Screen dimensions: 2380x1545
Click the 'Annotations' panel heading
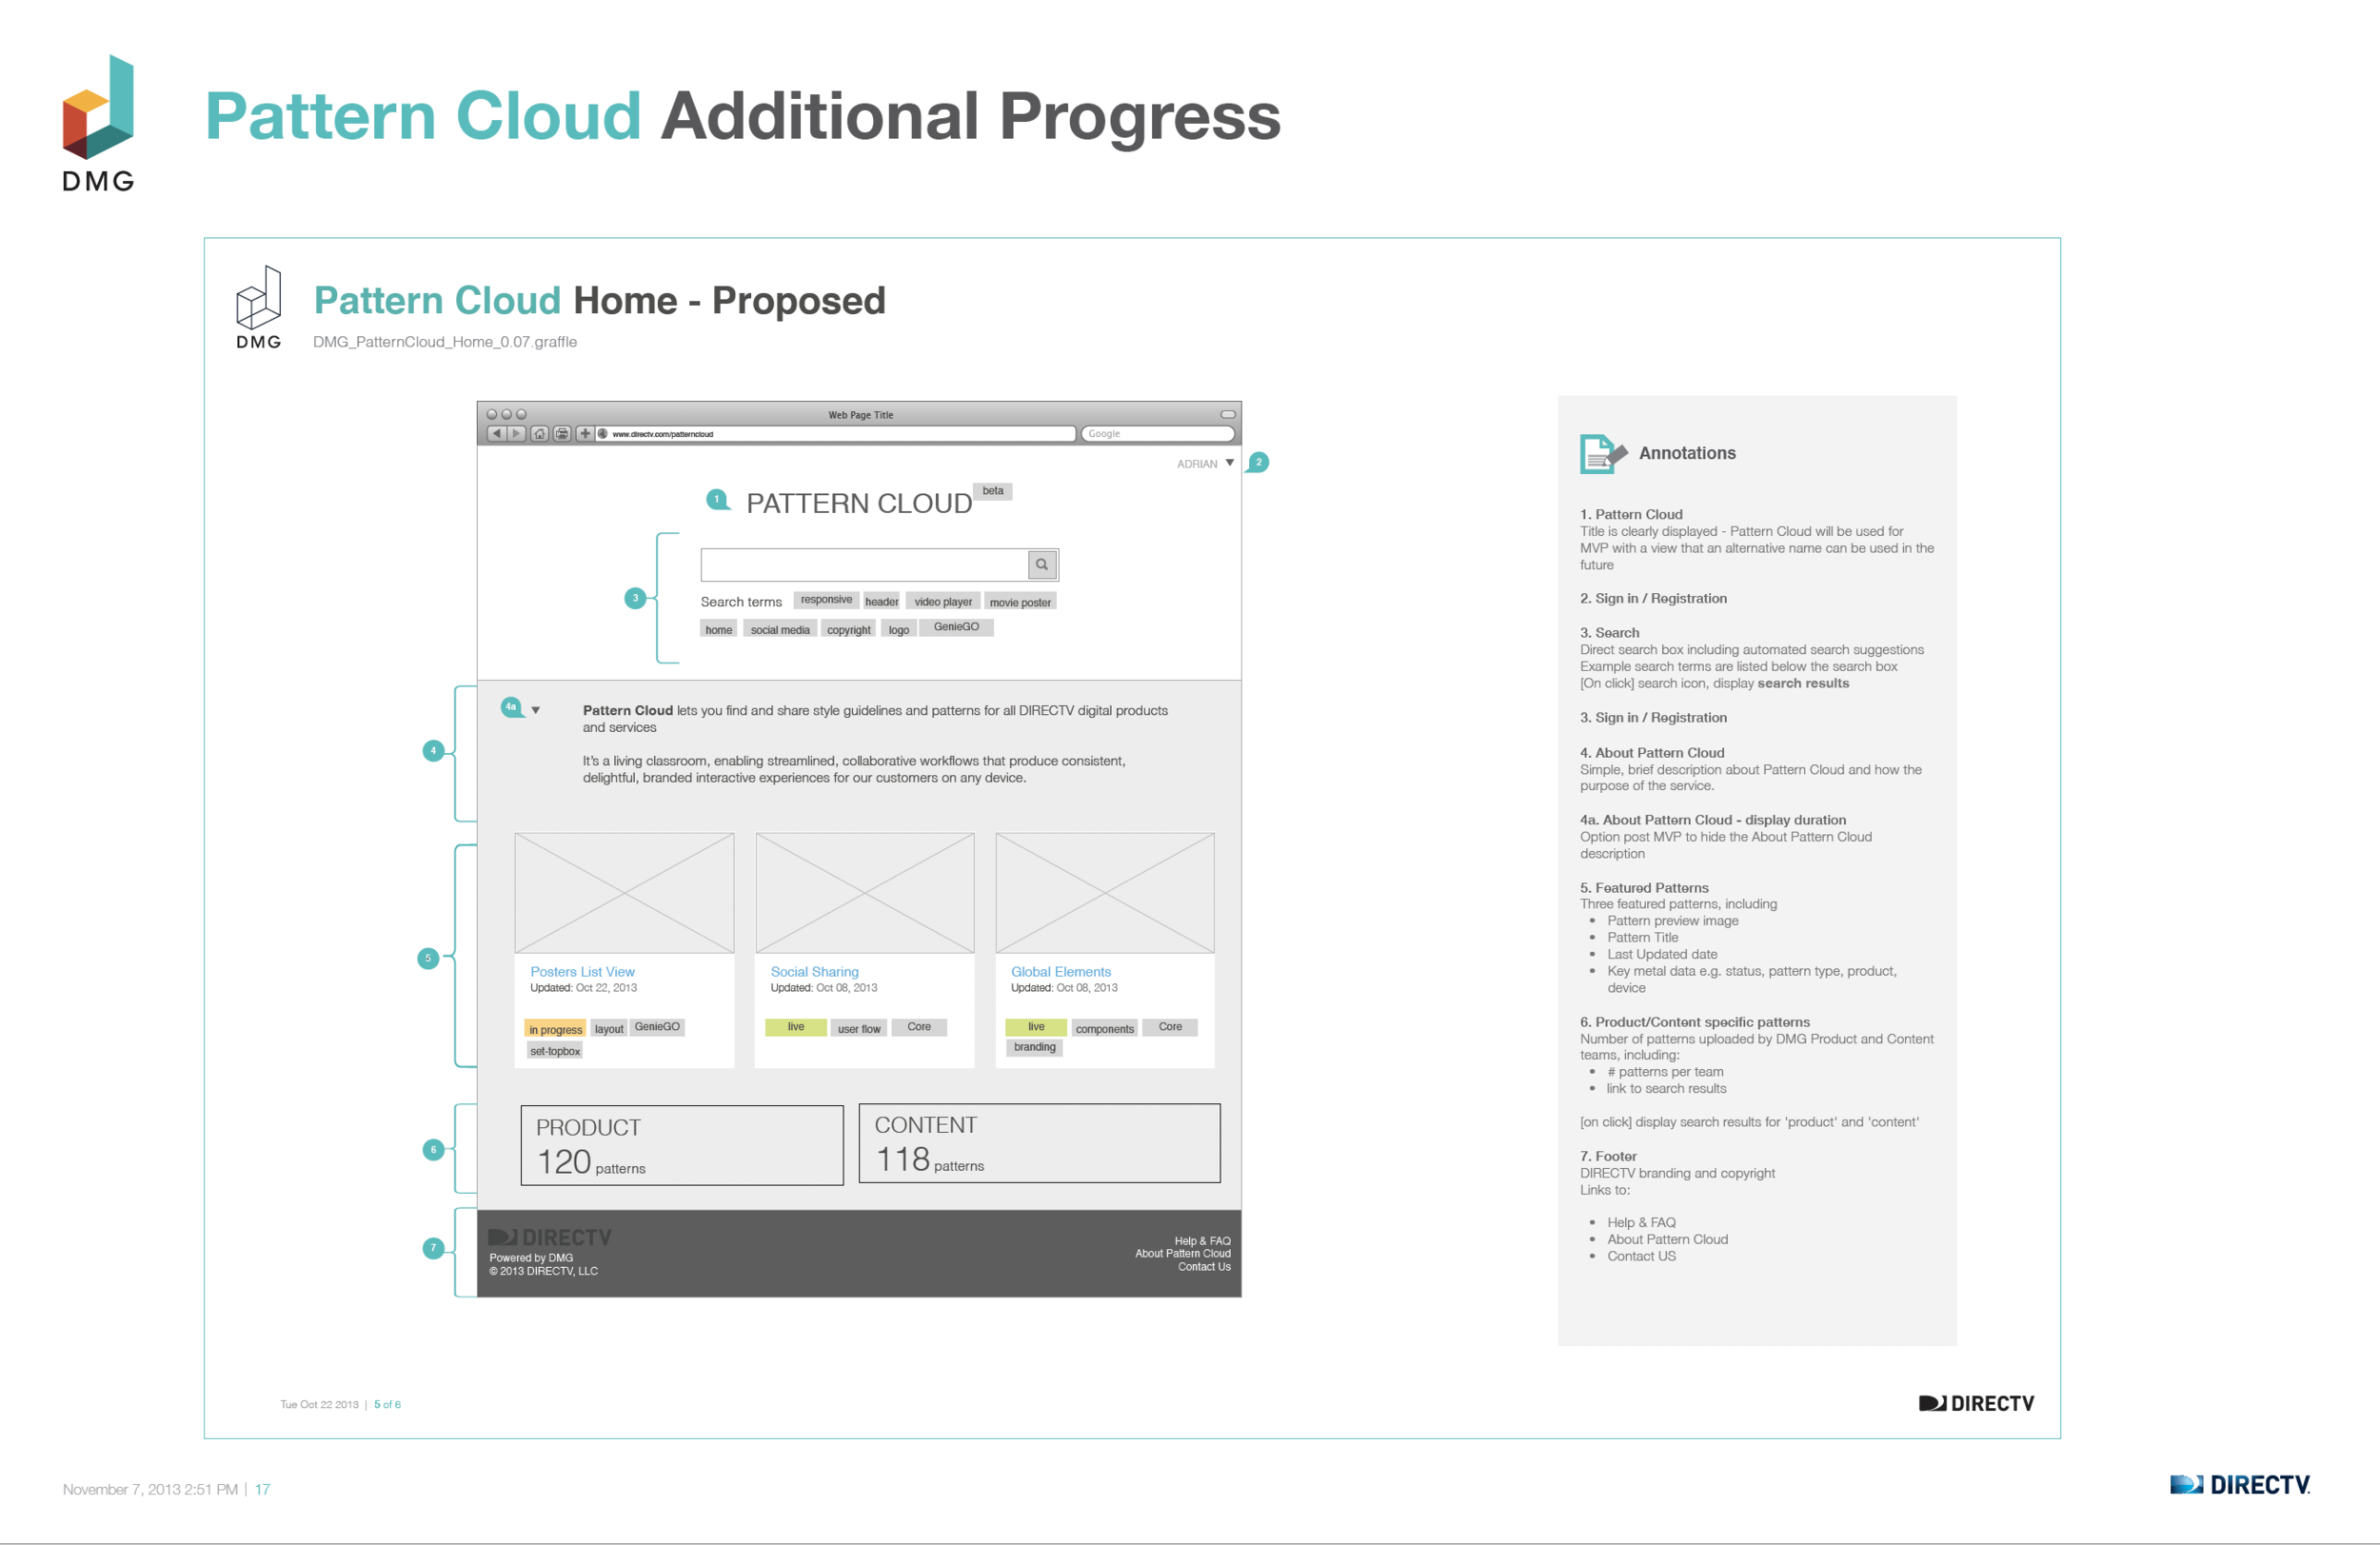pyautogui.click(x=1687, y=453)
